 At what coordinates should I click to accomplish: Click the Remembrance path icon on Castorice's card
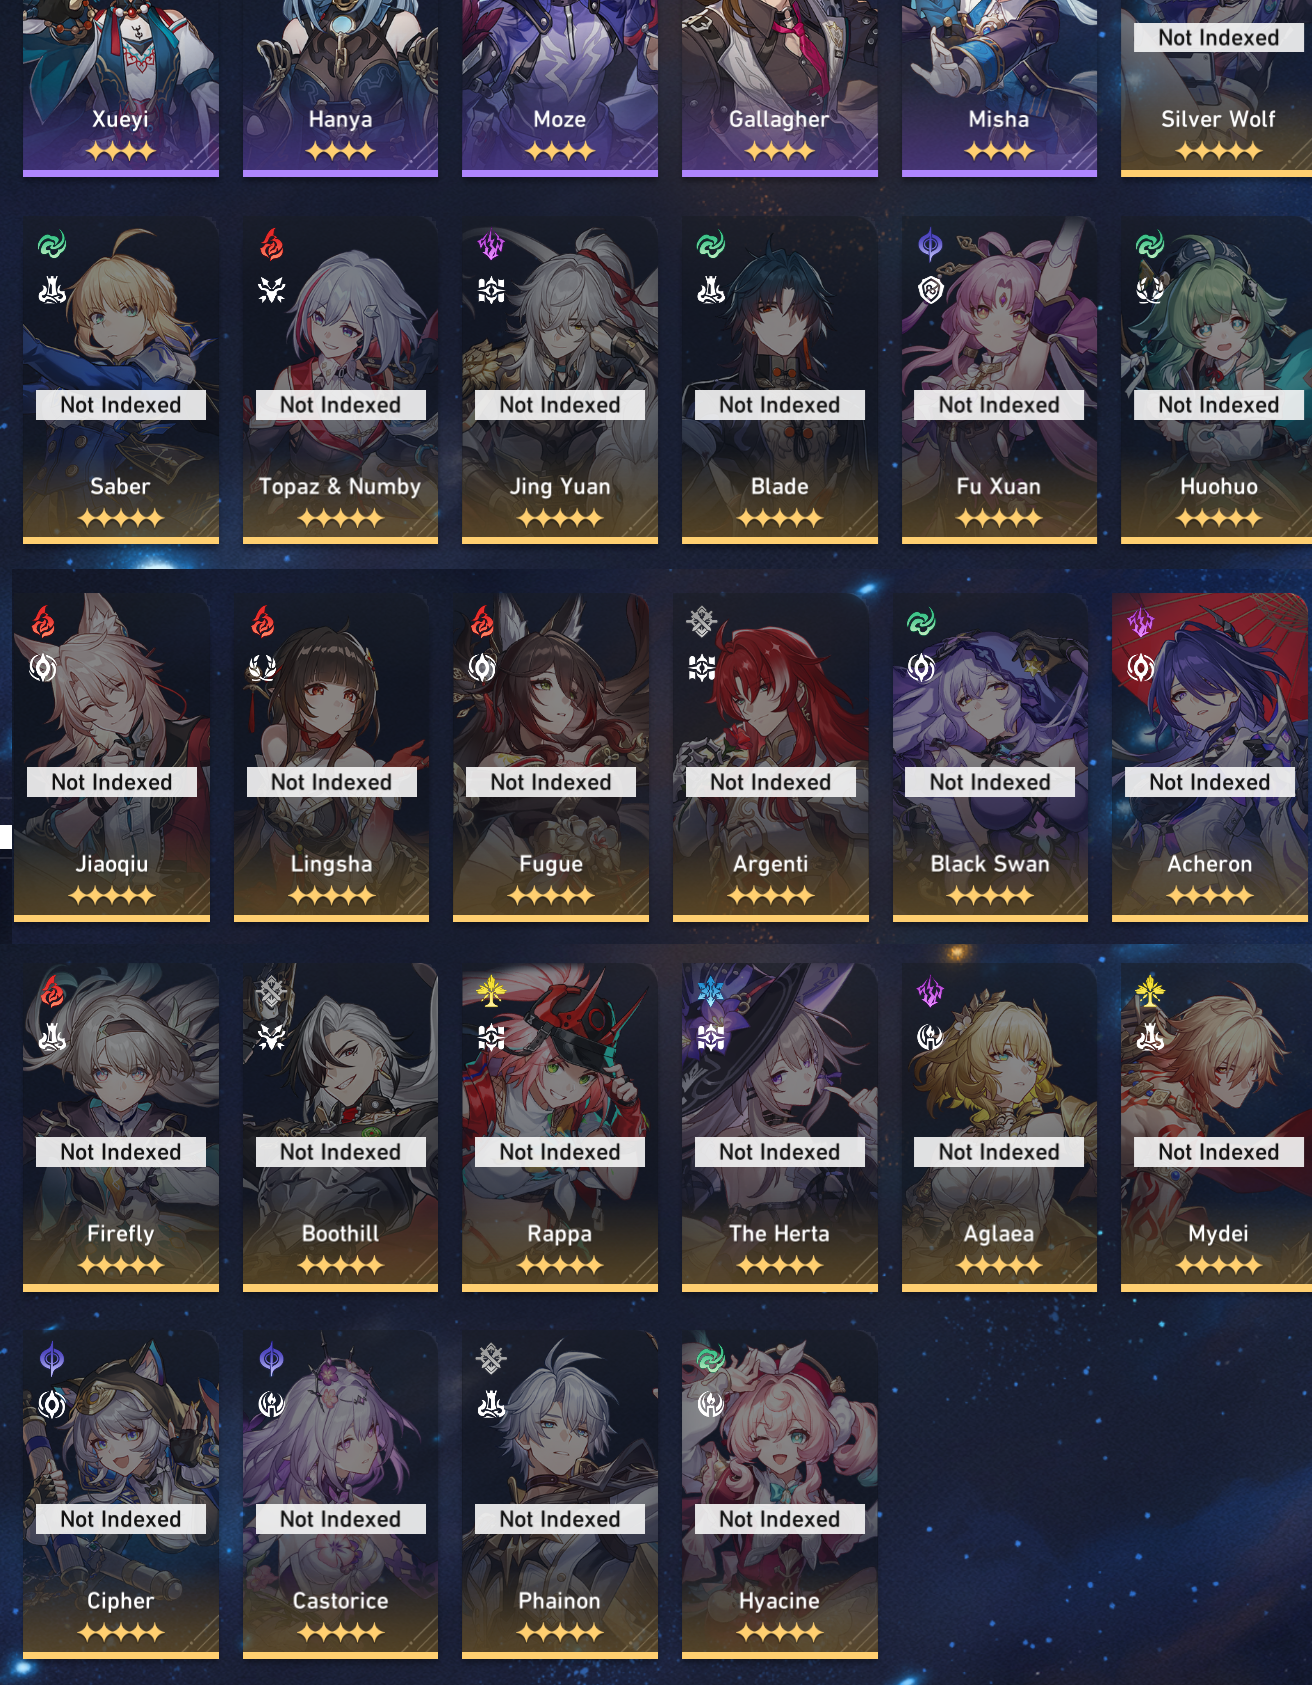tap(271, 1404)
